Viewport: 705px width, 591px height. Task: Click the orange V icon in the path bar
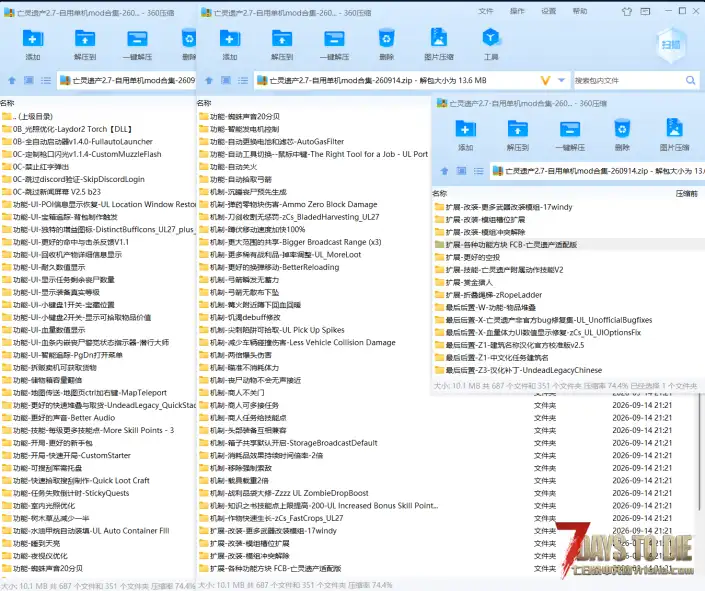545,81
